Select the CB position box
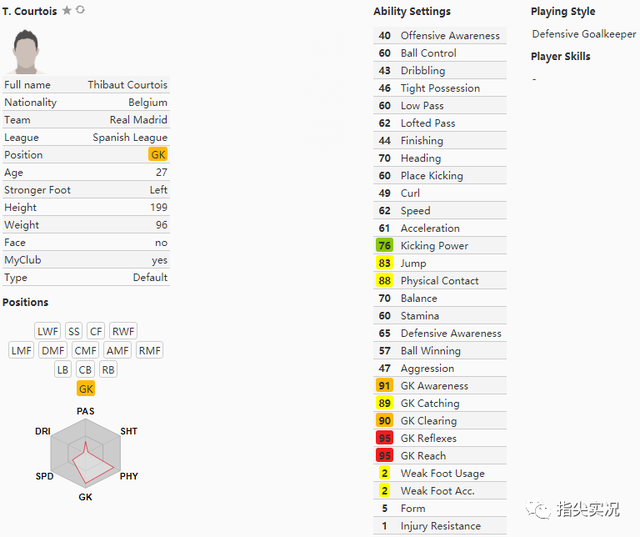The width and height of the screenshot is (640, 537). (x=85, y=370)
